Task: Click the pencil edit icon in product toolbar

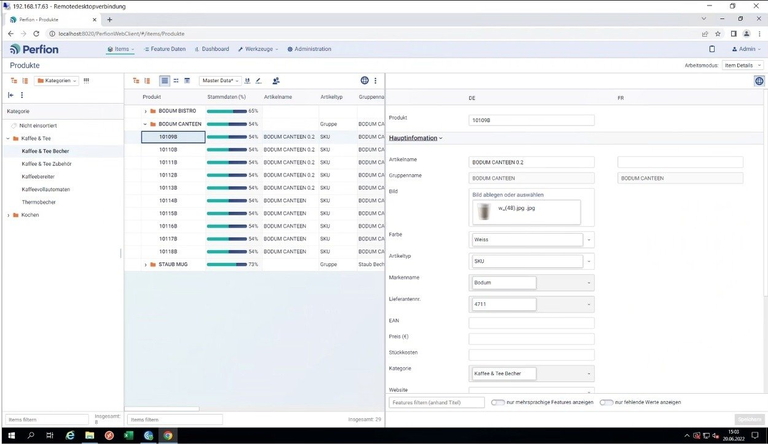Action: coord(259,81)
